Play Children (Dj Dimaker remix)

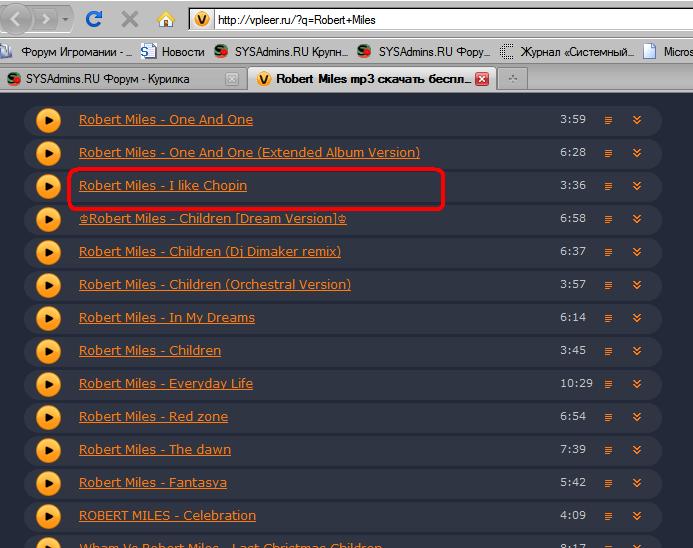point(48,252)
